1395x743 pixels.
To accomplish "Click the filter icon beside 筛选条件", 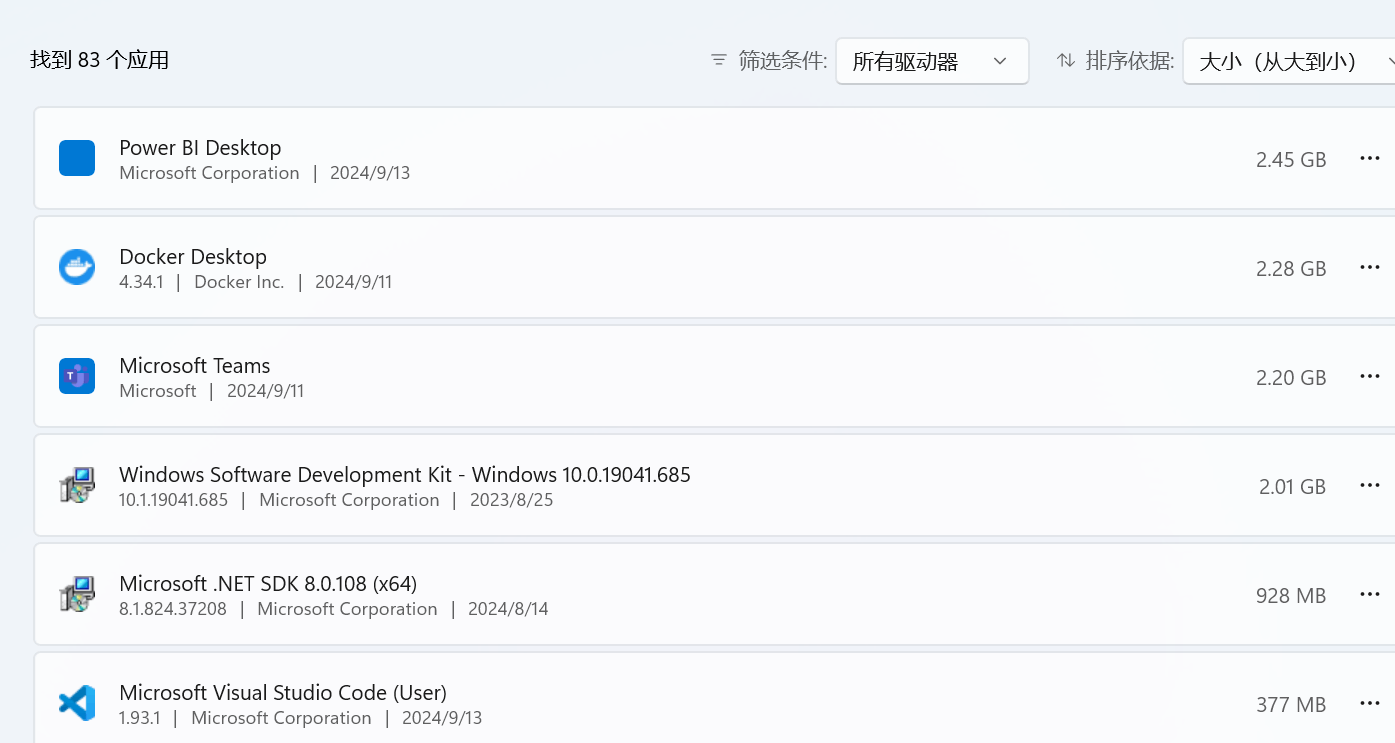I will point(719,61).
